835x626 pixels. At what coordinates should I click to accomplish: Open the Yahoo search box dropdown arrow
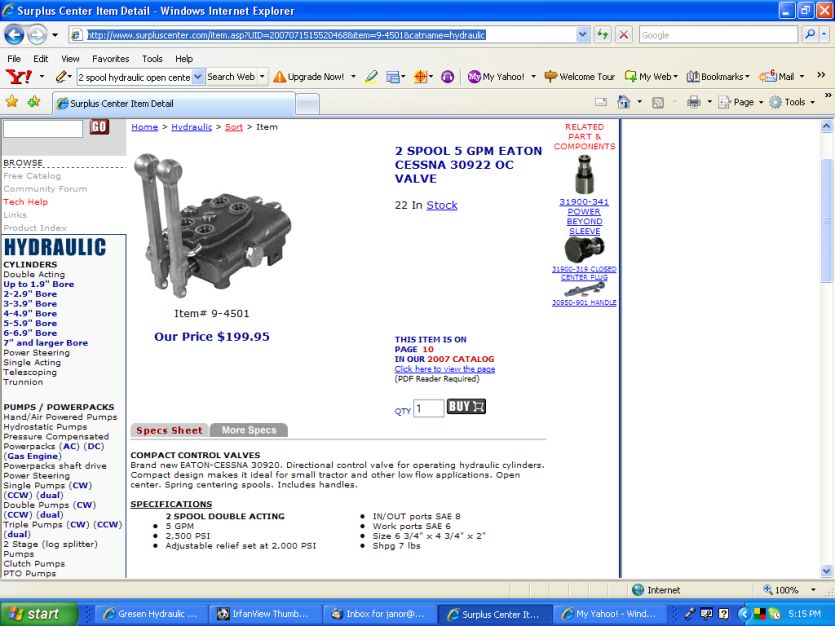pos(198,76)
